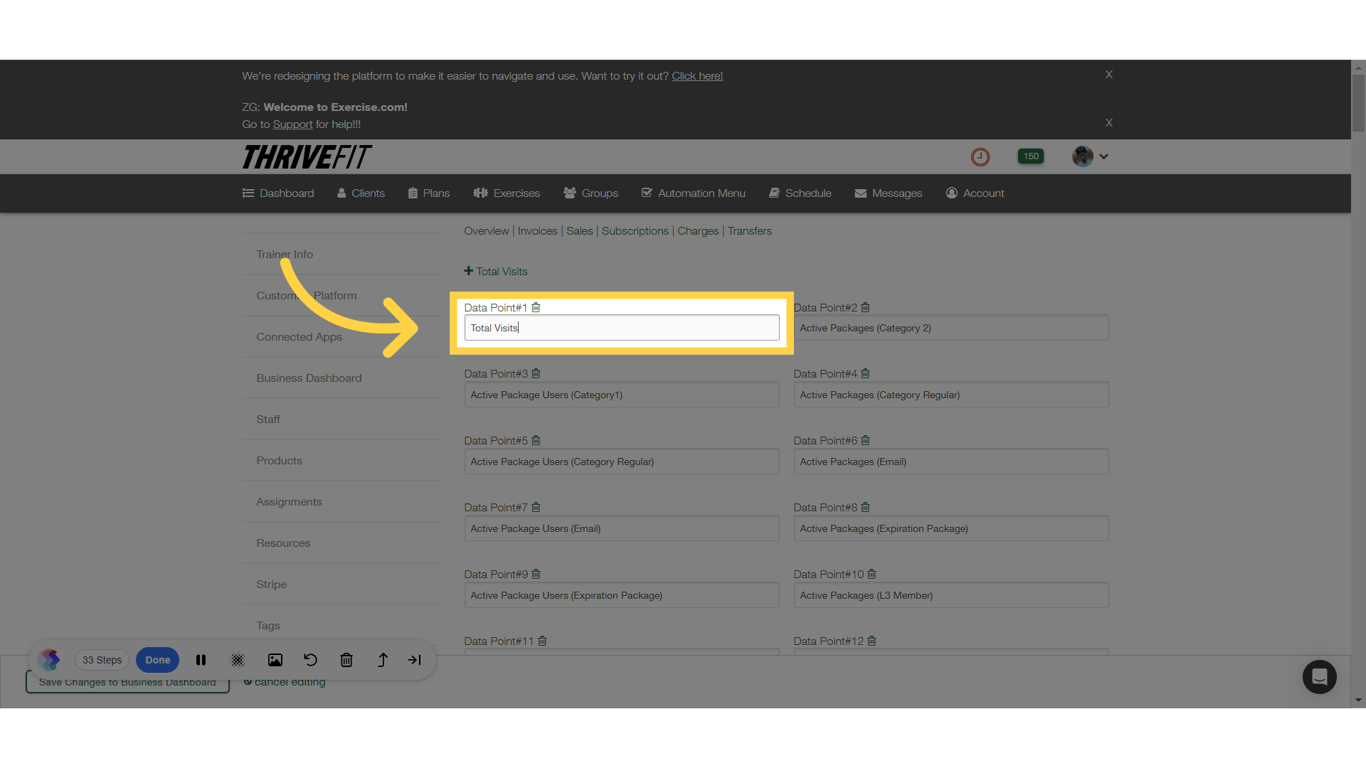Viewport: 1366px width, 768px height.
Task: Expand the profile dropdown chevron
Action: tap(1104, 157)
